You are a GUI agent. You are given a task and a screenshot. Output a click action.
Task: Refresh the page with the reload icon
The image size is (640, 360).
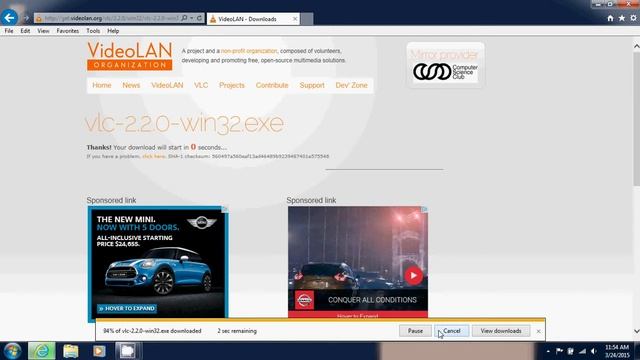[x=200, y=18]
